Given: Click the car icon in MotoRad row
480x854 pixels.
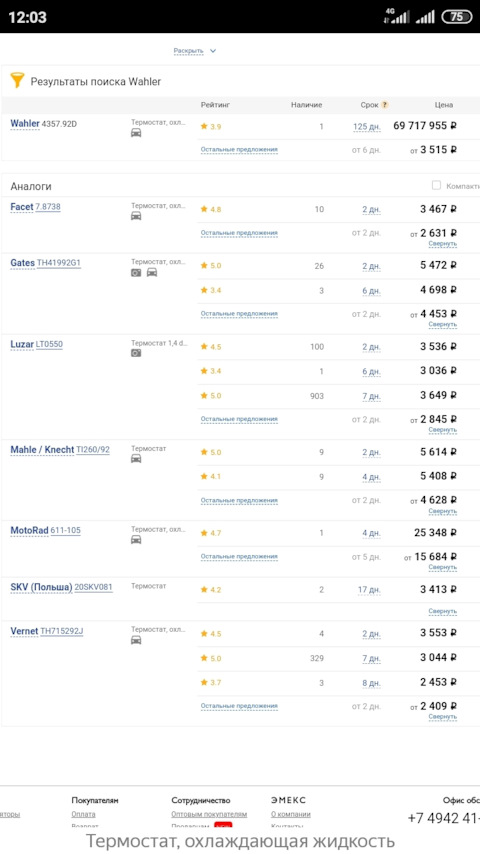Looking at the screenshot, I should tap(136, 540).
